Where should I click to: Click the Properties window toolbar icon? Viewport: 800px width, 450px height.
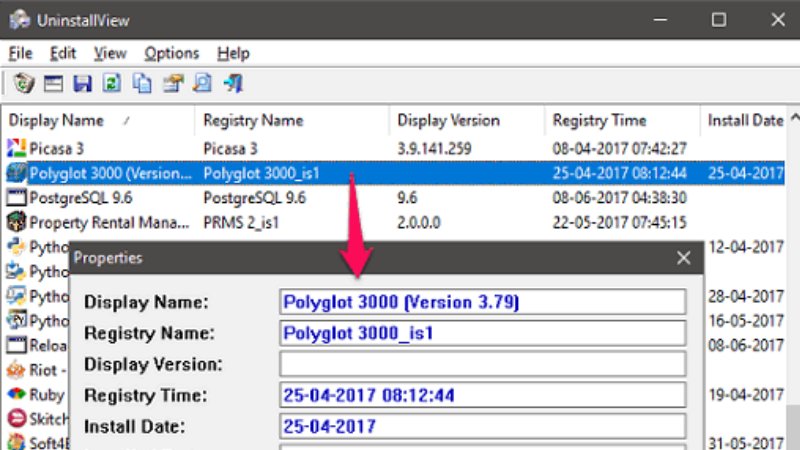tap(53, 84)
